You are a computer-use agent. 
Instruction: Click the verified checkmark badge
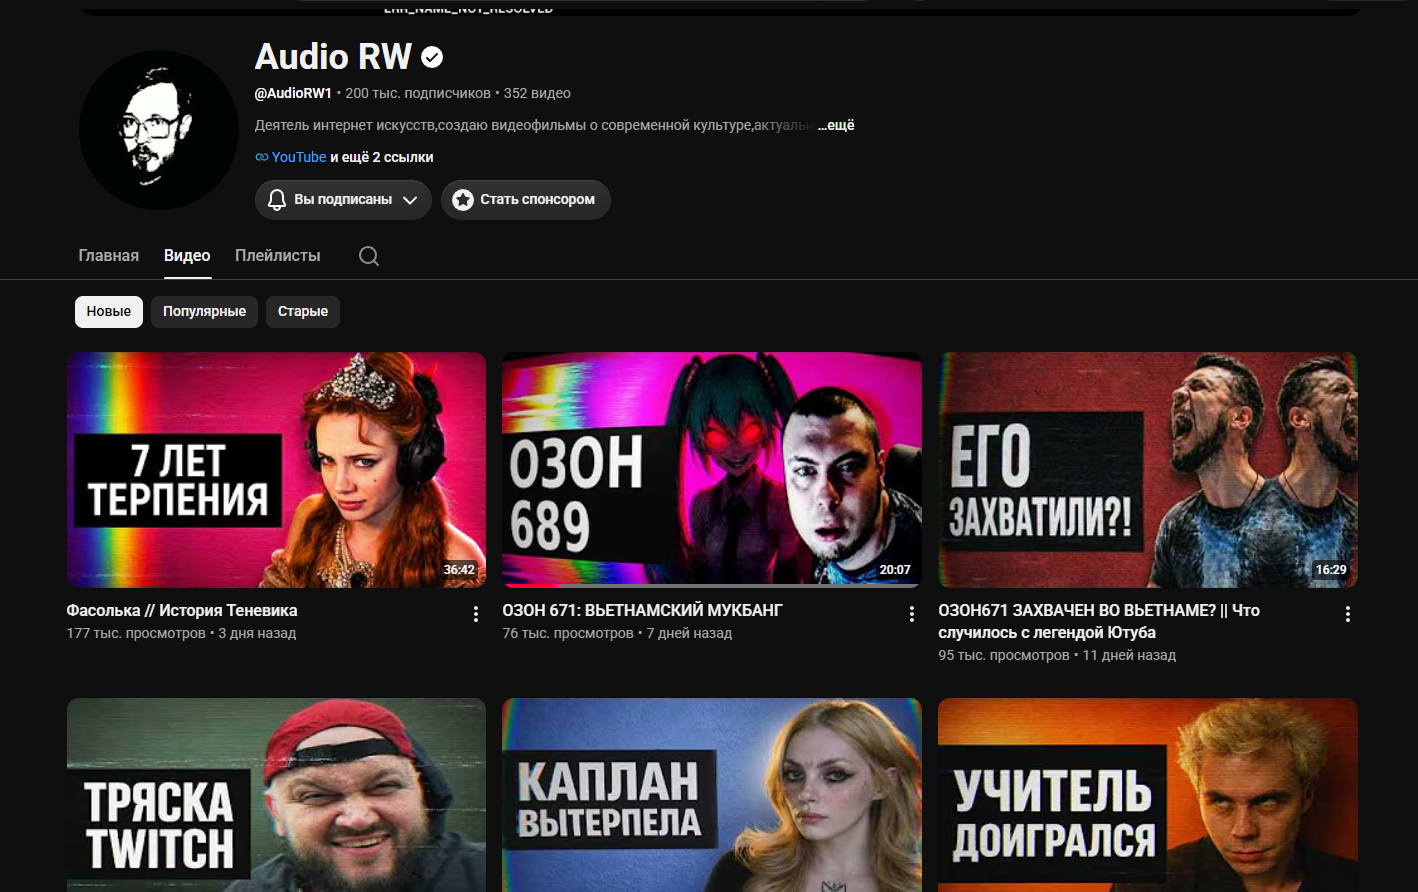432,58
